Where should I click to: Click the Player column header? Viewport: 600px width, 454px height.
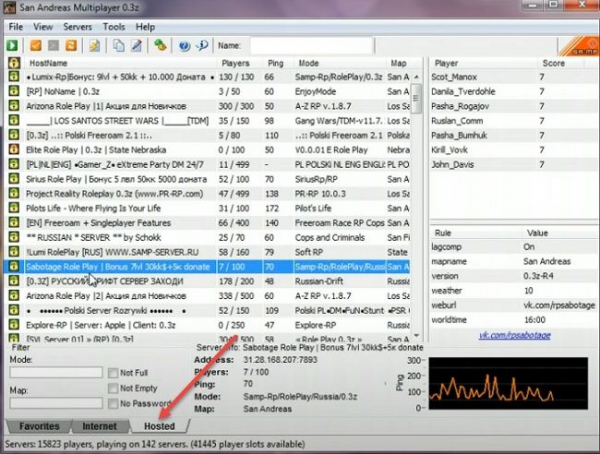(484, 63)
